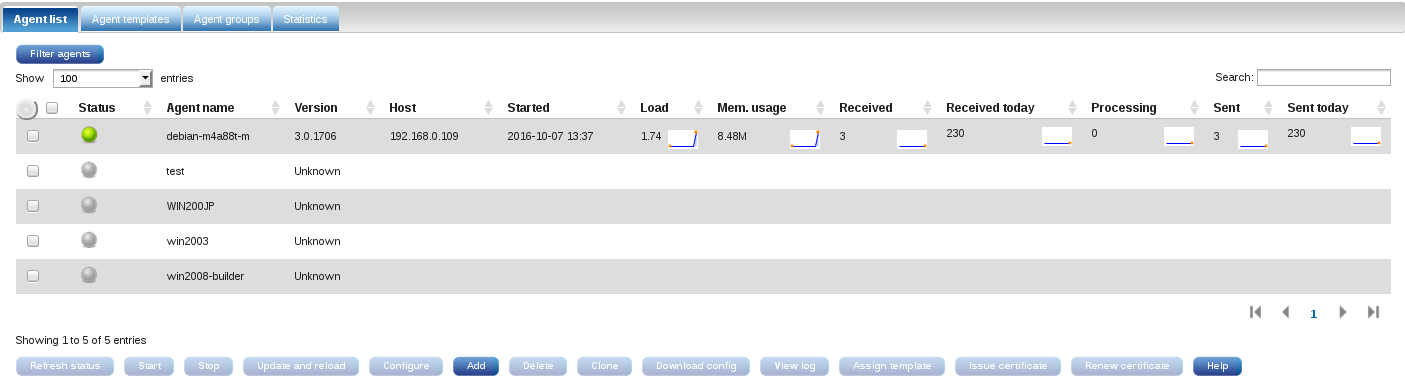Click the Delete button

(538, 366)
